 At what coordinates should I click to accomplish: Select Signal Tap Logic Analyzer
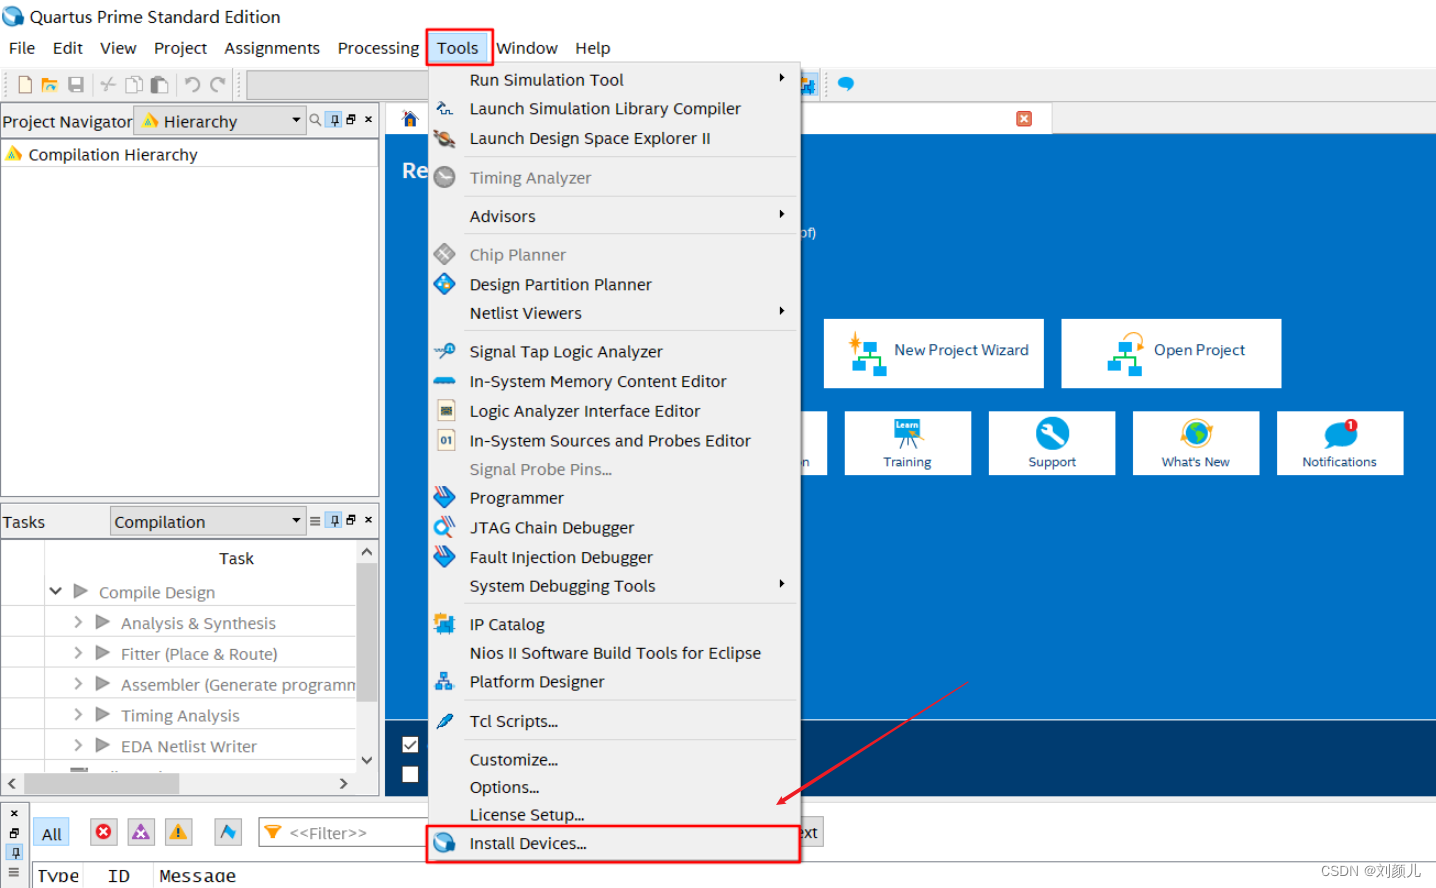point(614,352)
